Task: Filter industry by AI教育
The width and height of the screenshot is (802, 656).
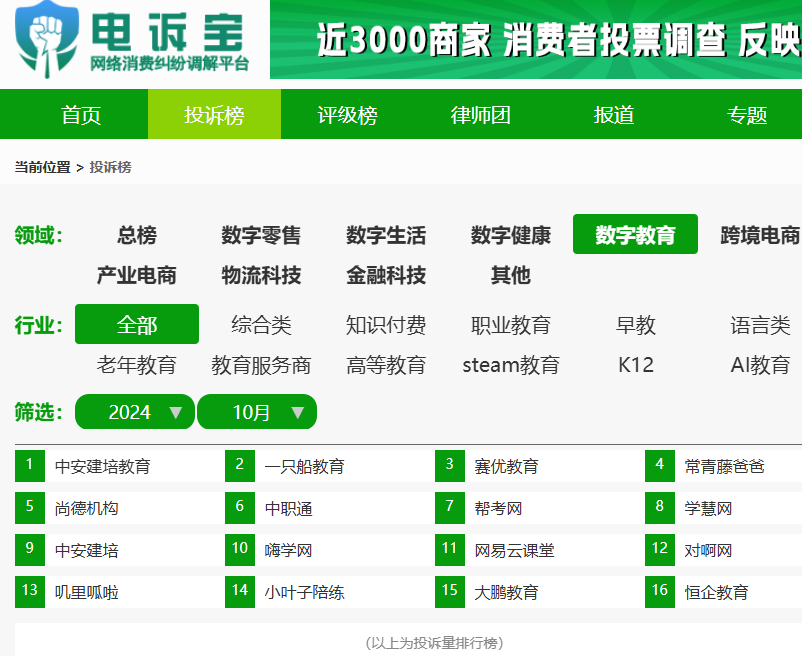Action: pos(760,365)
